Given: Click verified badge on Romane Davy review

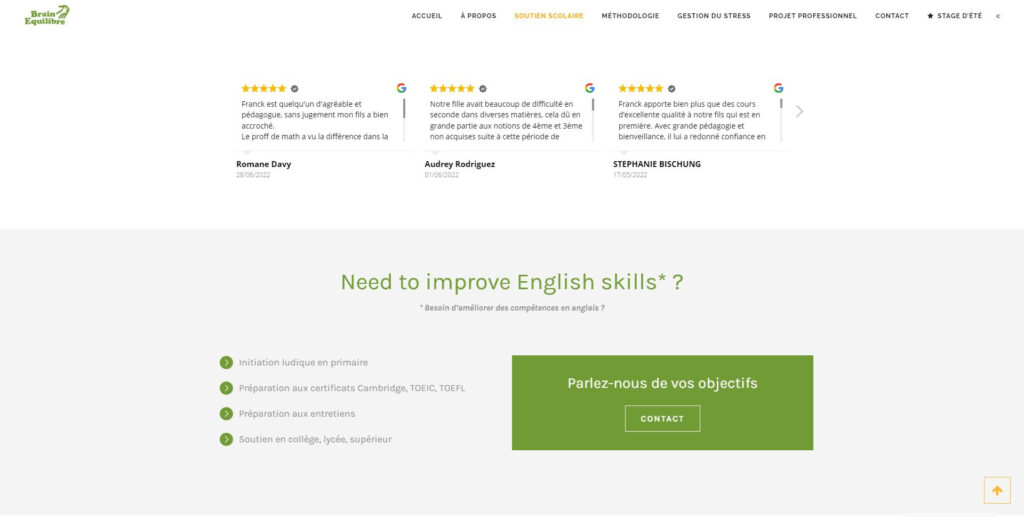Looking at the screenshot, I should tap(295, 89).
